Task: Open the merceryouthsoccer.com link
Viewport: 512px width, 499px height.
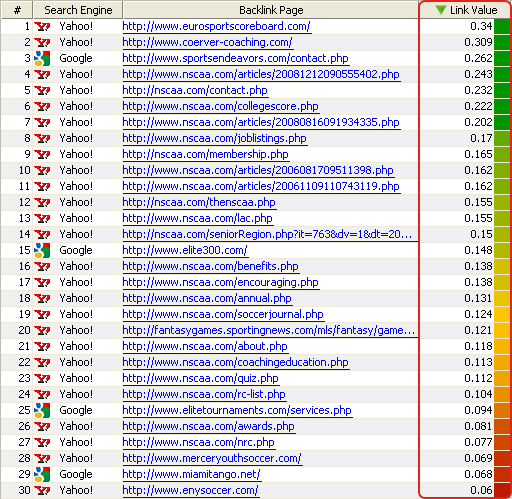Action: pos(212,458)
